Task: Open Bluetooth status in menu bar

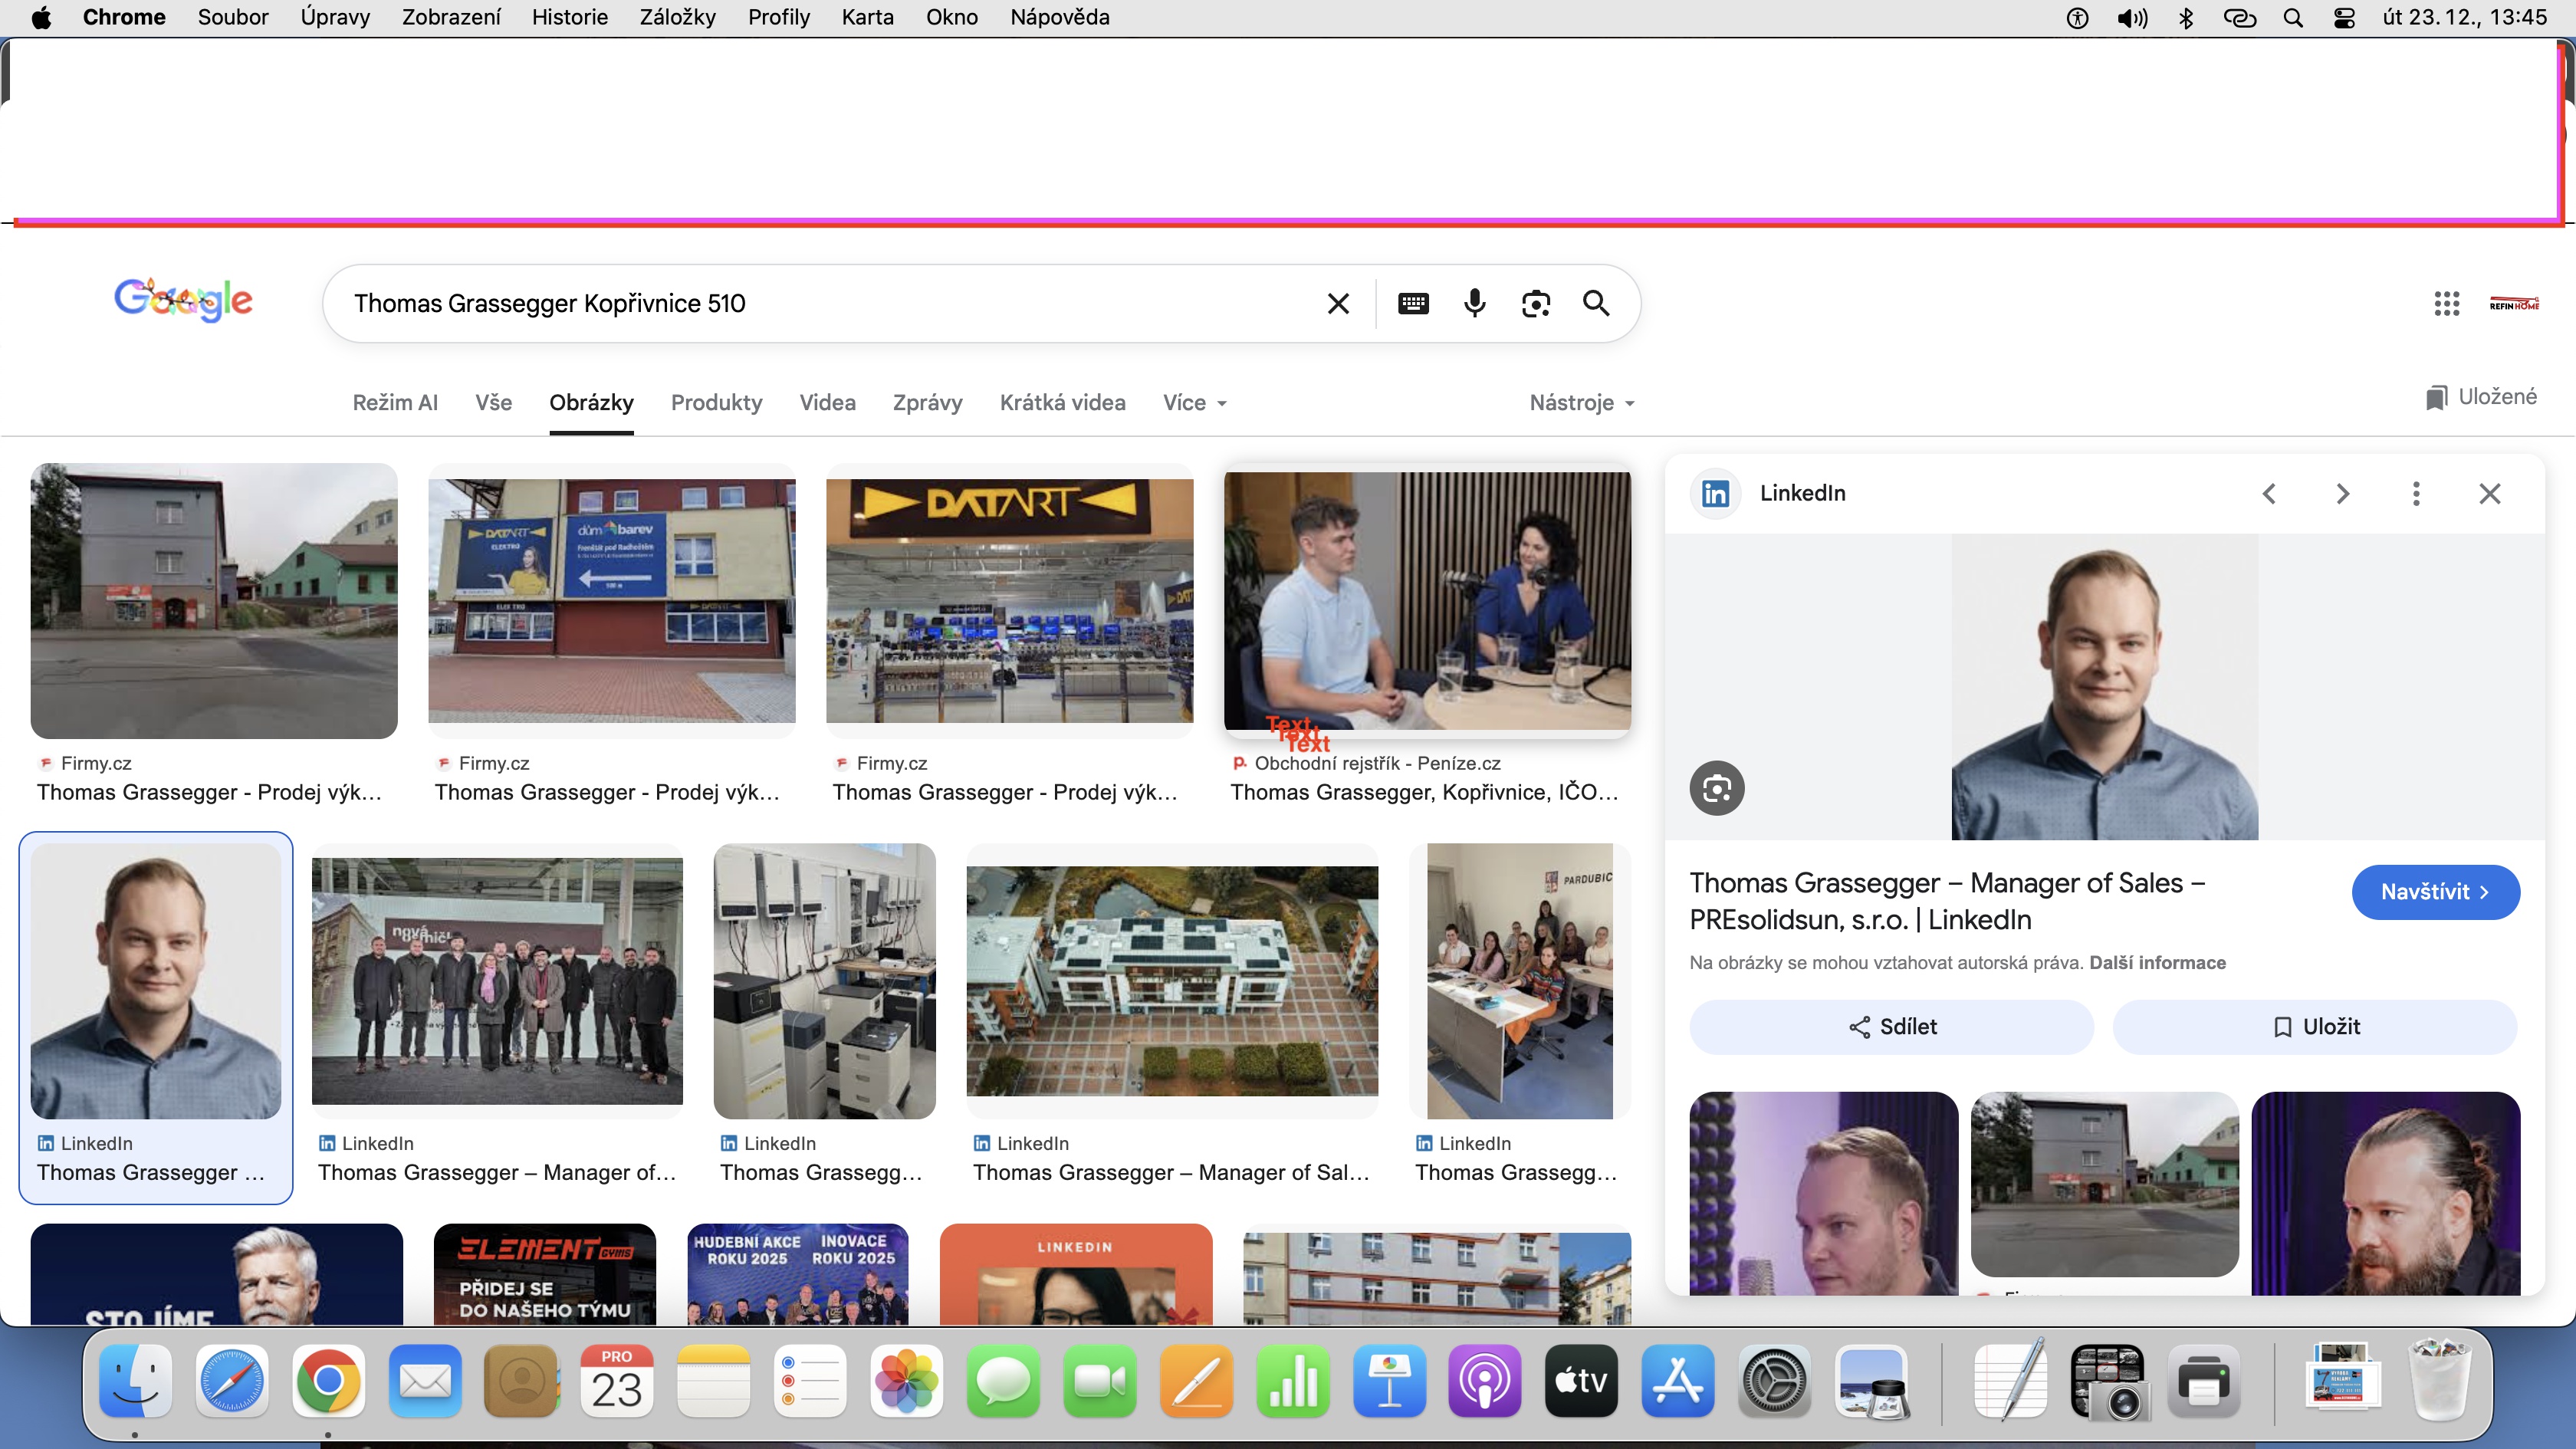Action: tap(2186, 18)
